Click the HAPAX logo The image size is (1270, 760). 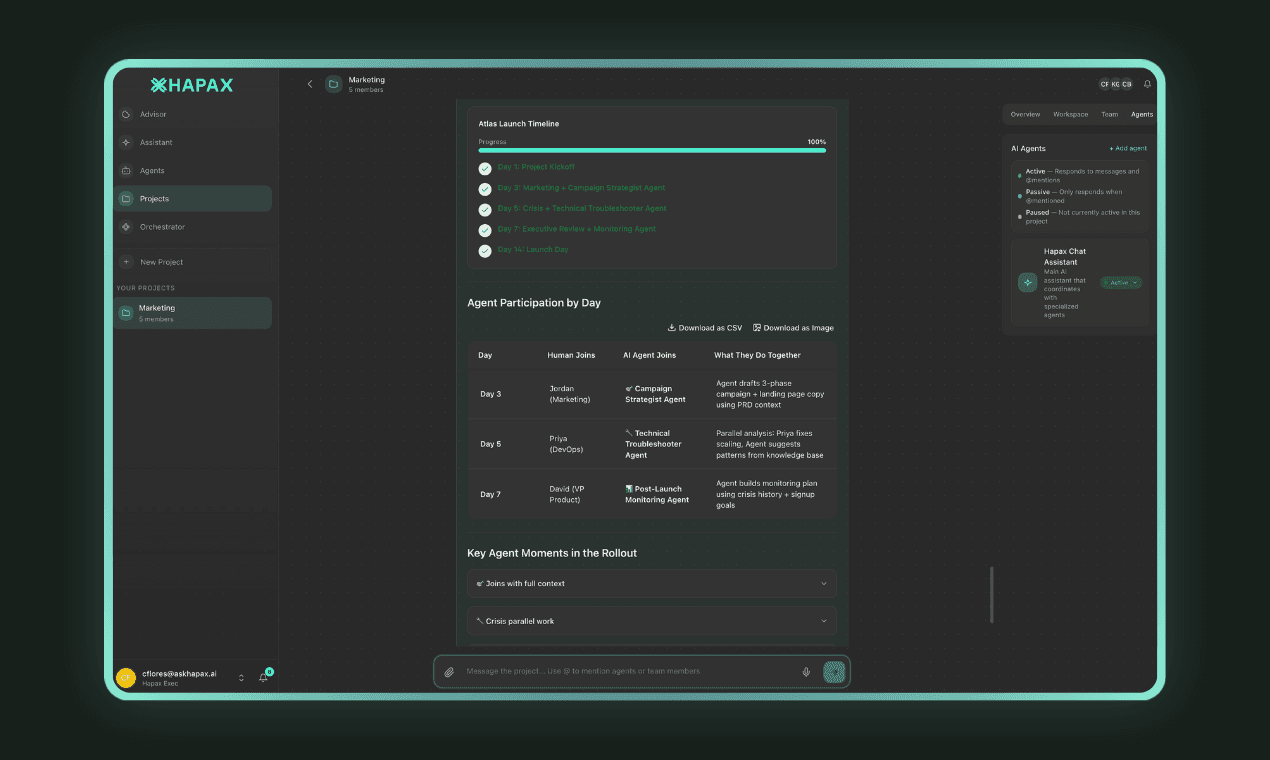point(192,85)
